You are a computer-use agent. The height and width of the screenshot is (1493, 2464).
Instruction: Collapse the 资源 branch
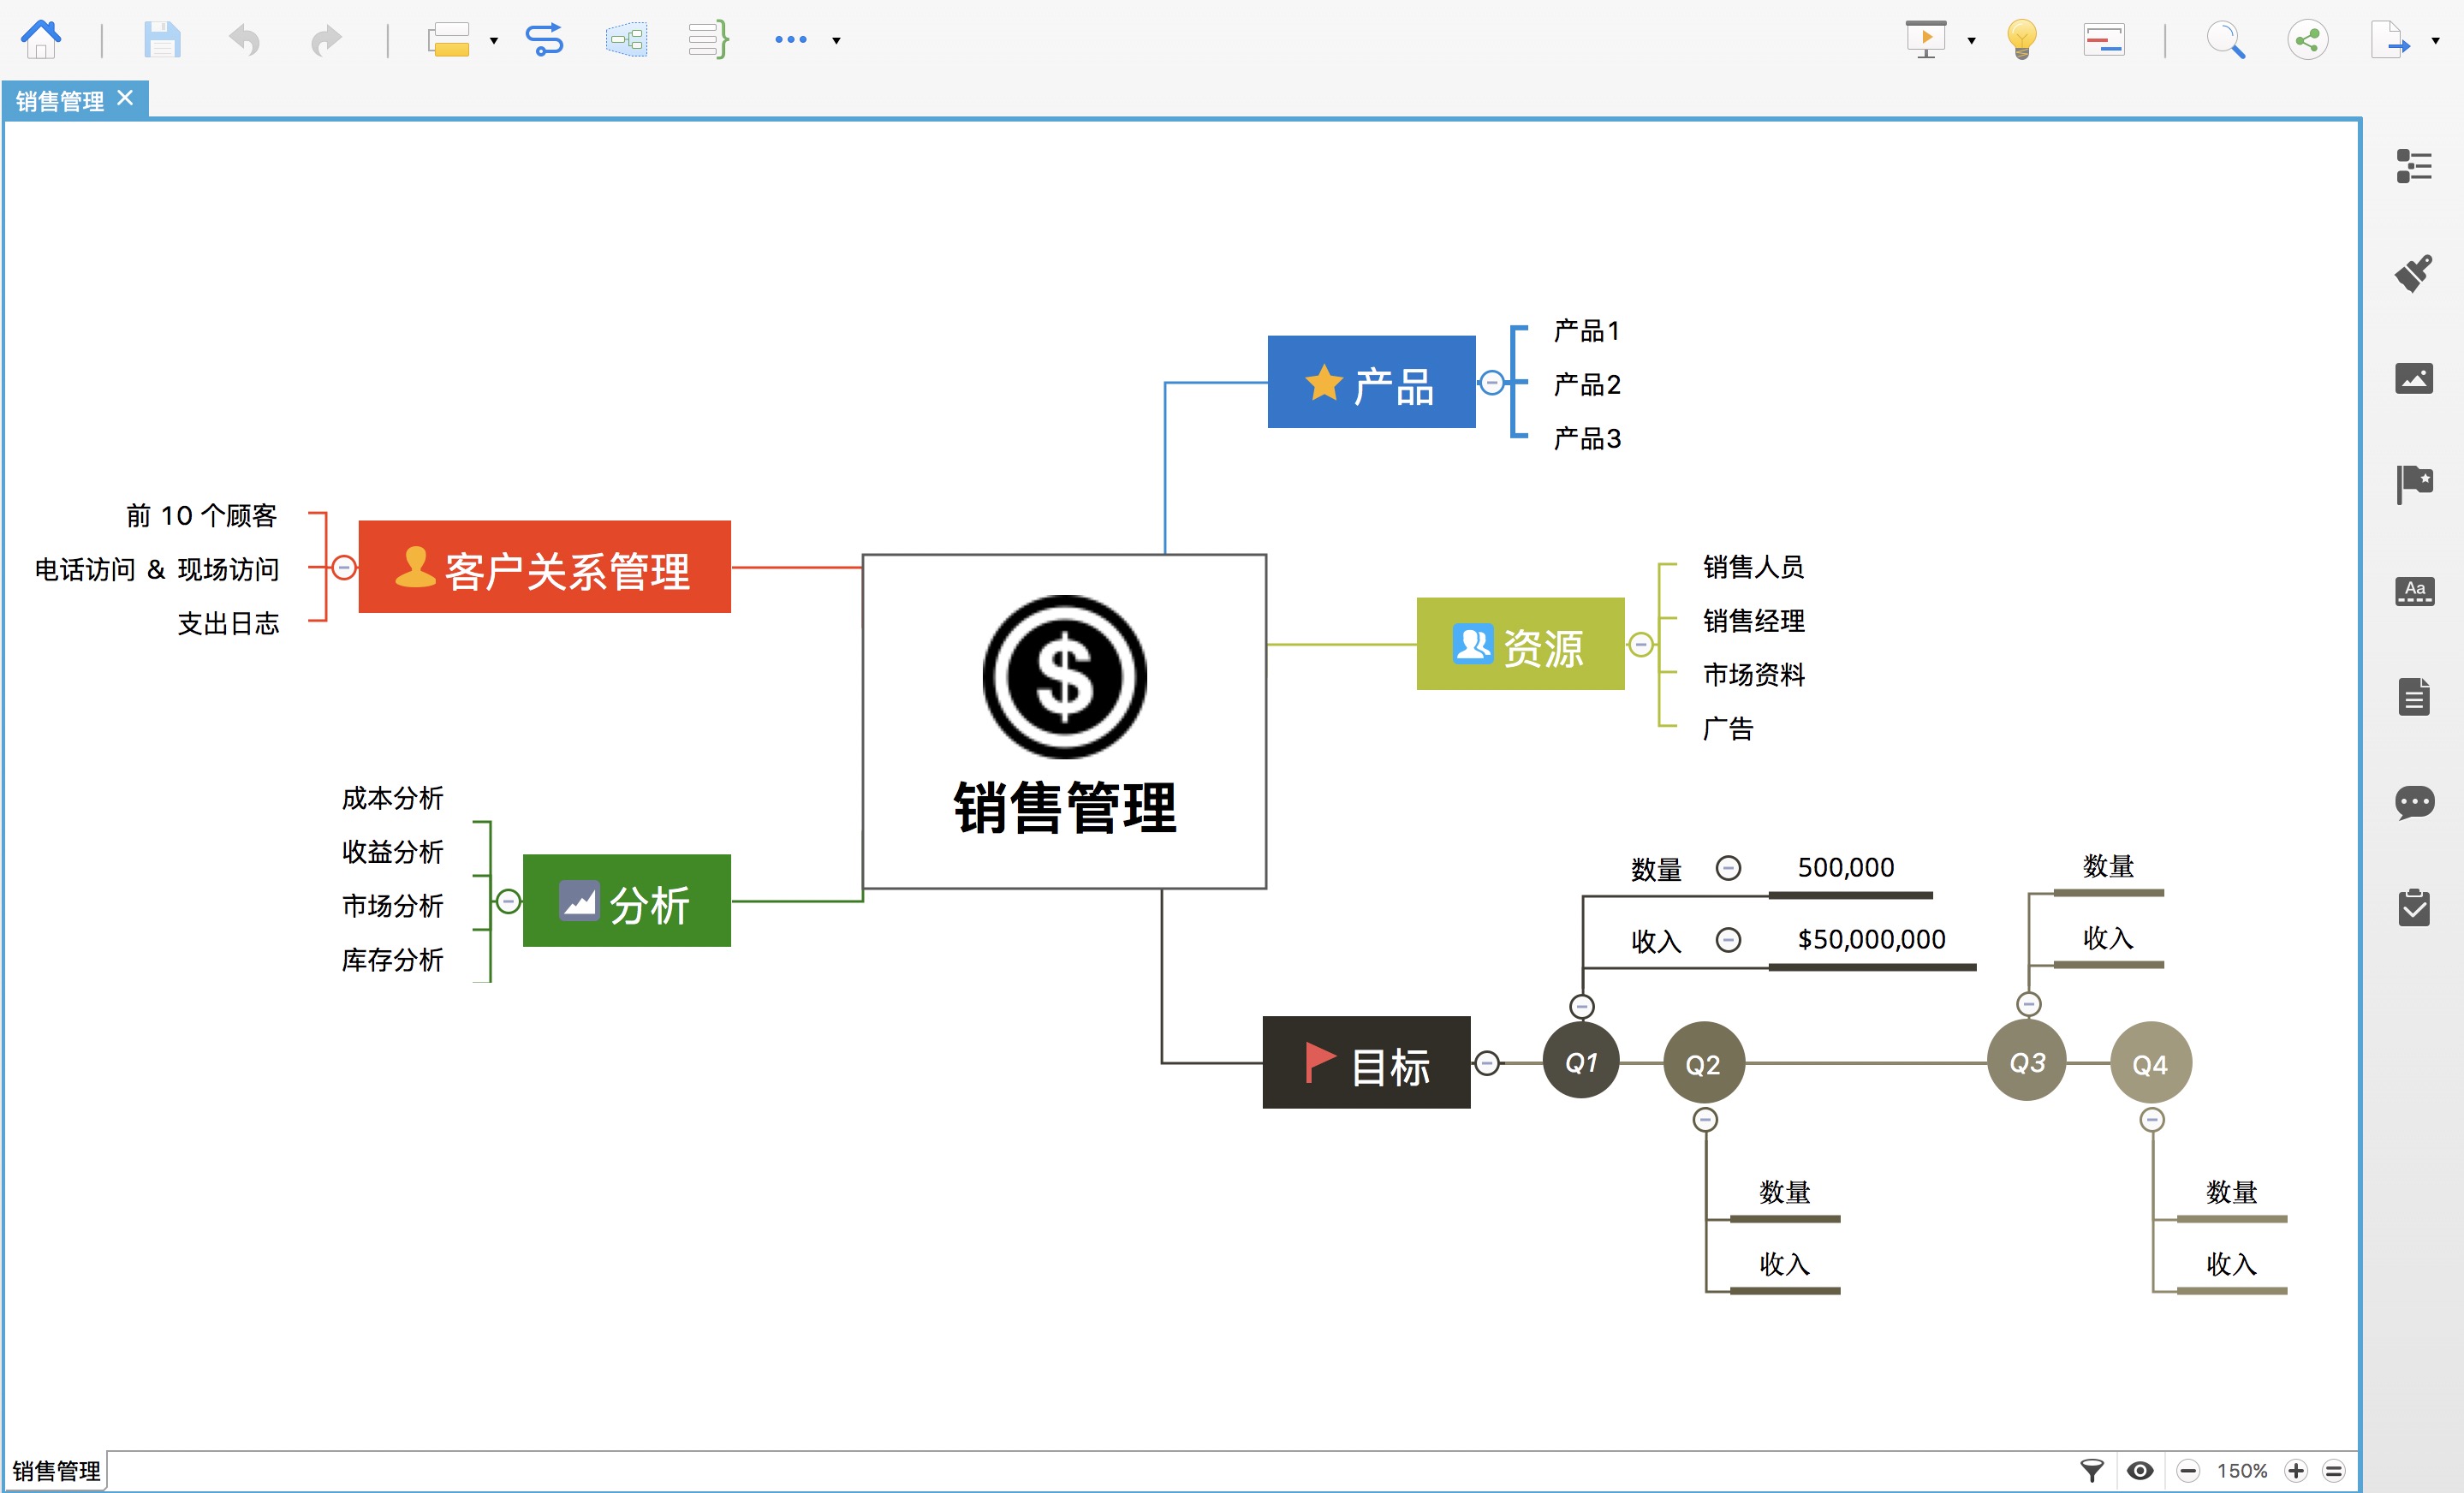(x=1640, y=644)
